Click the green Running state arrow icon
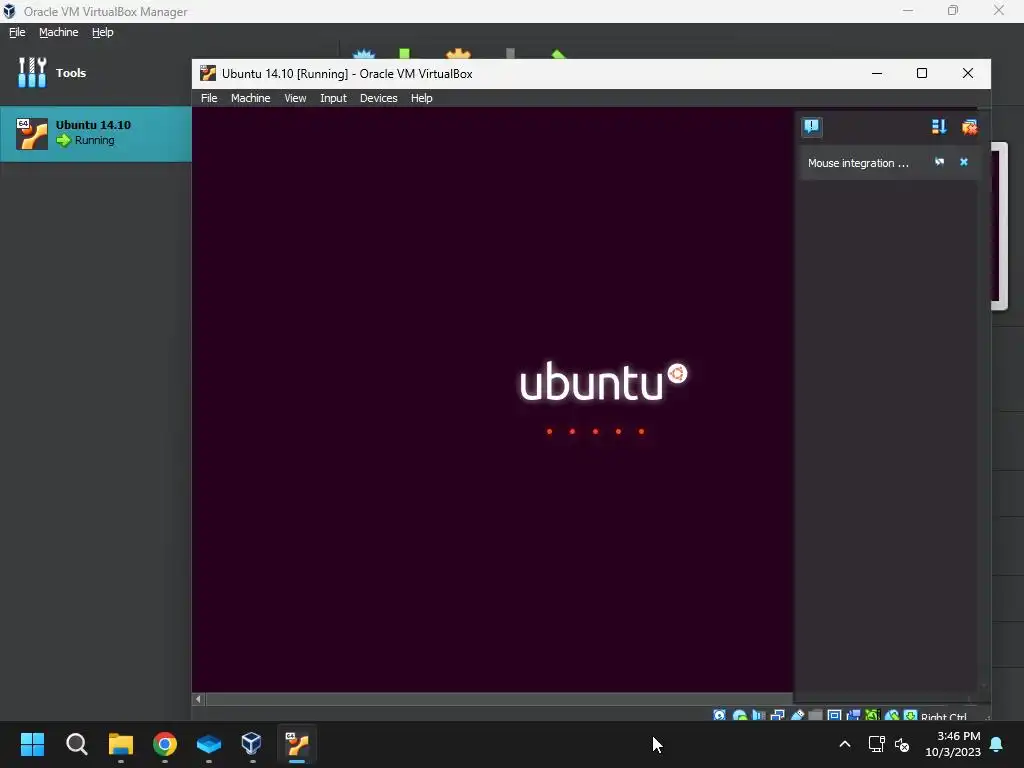 coord(63,140)
